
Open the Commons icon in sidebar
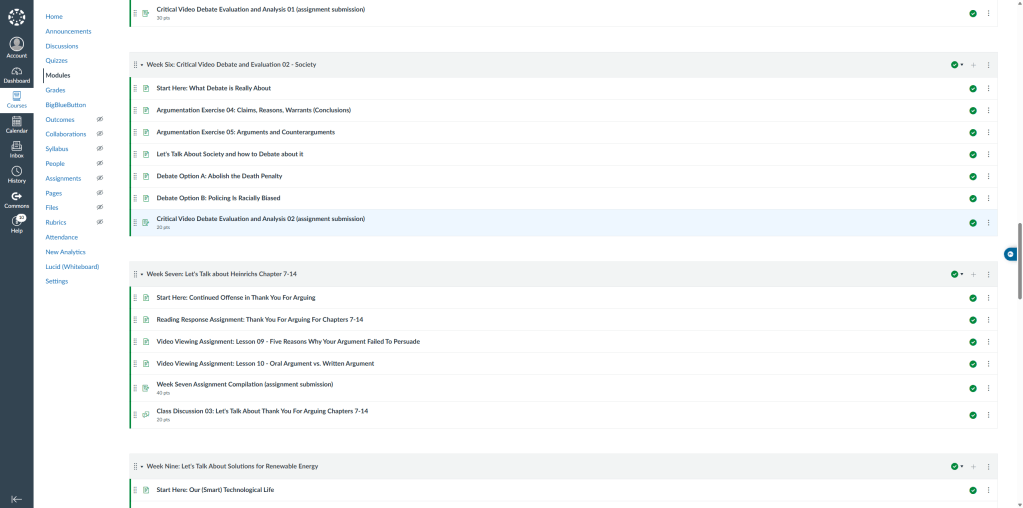click(x=16, y=199)
